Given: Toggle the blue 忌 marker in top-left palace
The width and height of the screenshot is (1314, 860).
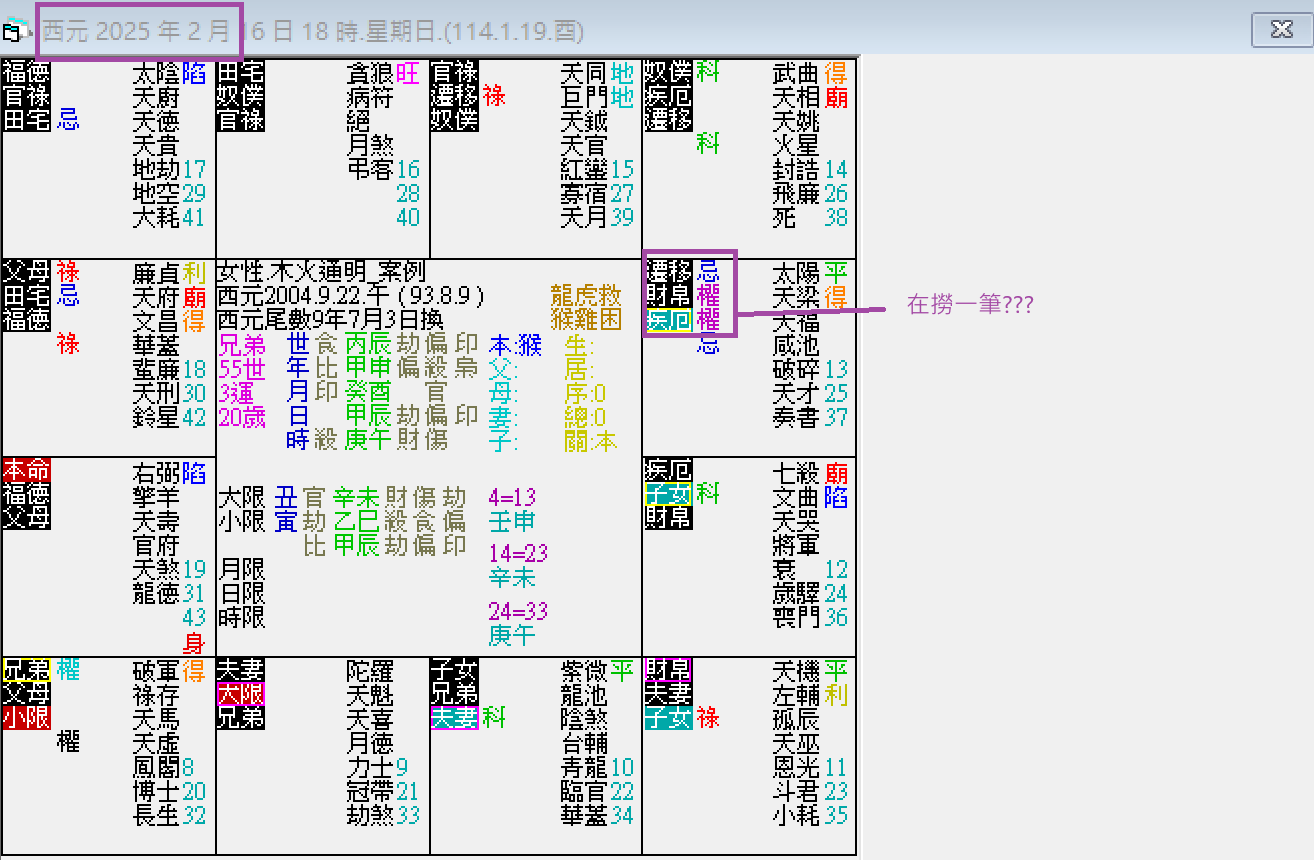Looking at the screenshot, I should pos(68,120).
